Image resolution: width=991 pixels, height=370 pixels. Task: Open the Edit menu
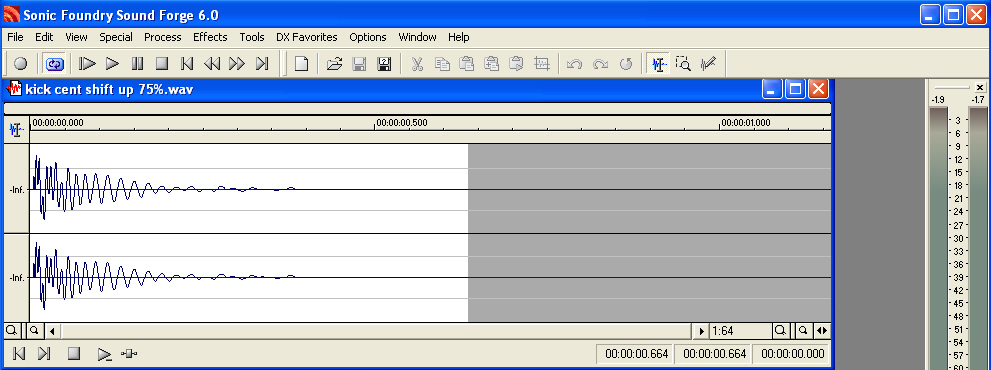(x=44, y=37)
